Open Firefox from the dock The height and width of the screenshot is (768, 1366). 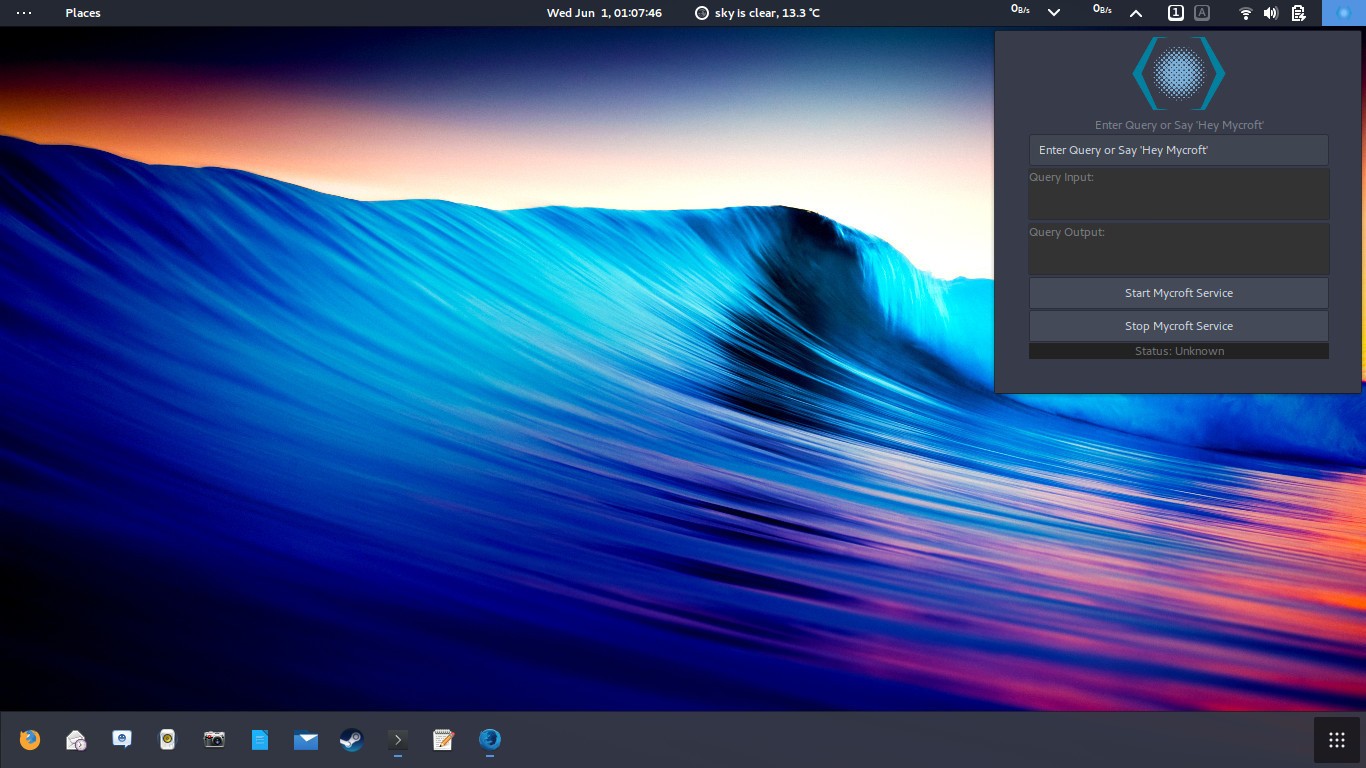(30, 740)
